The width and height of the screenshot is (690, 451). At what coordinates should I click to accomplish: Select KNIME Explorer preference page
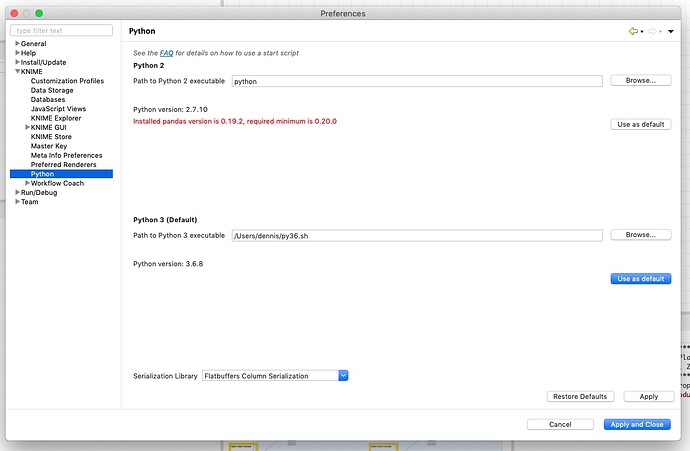point(56,118)
